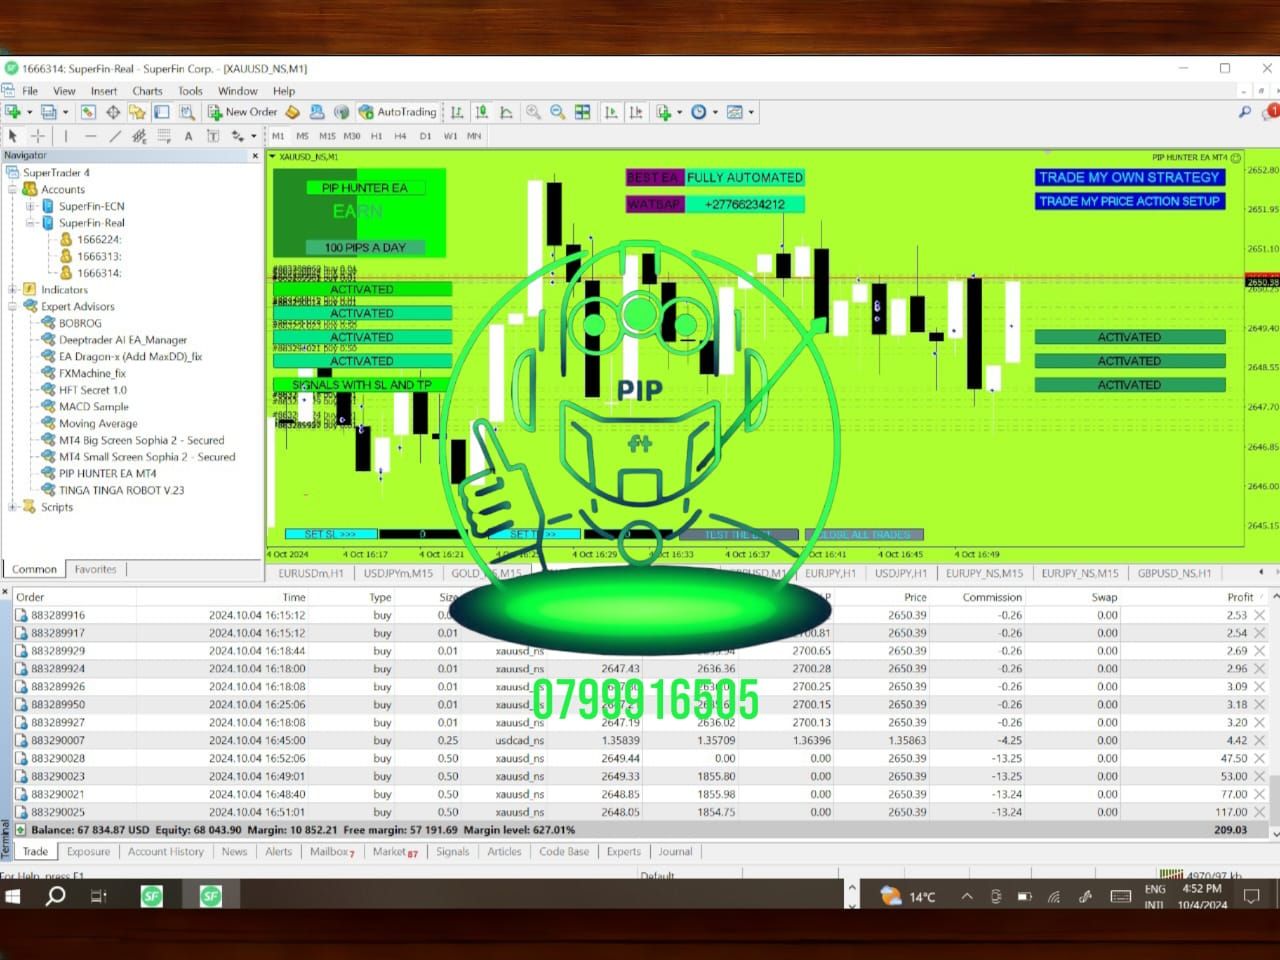Switch to H1 timeframe
The width and height of the screenshot is (1280, 960).
(376, 136)
